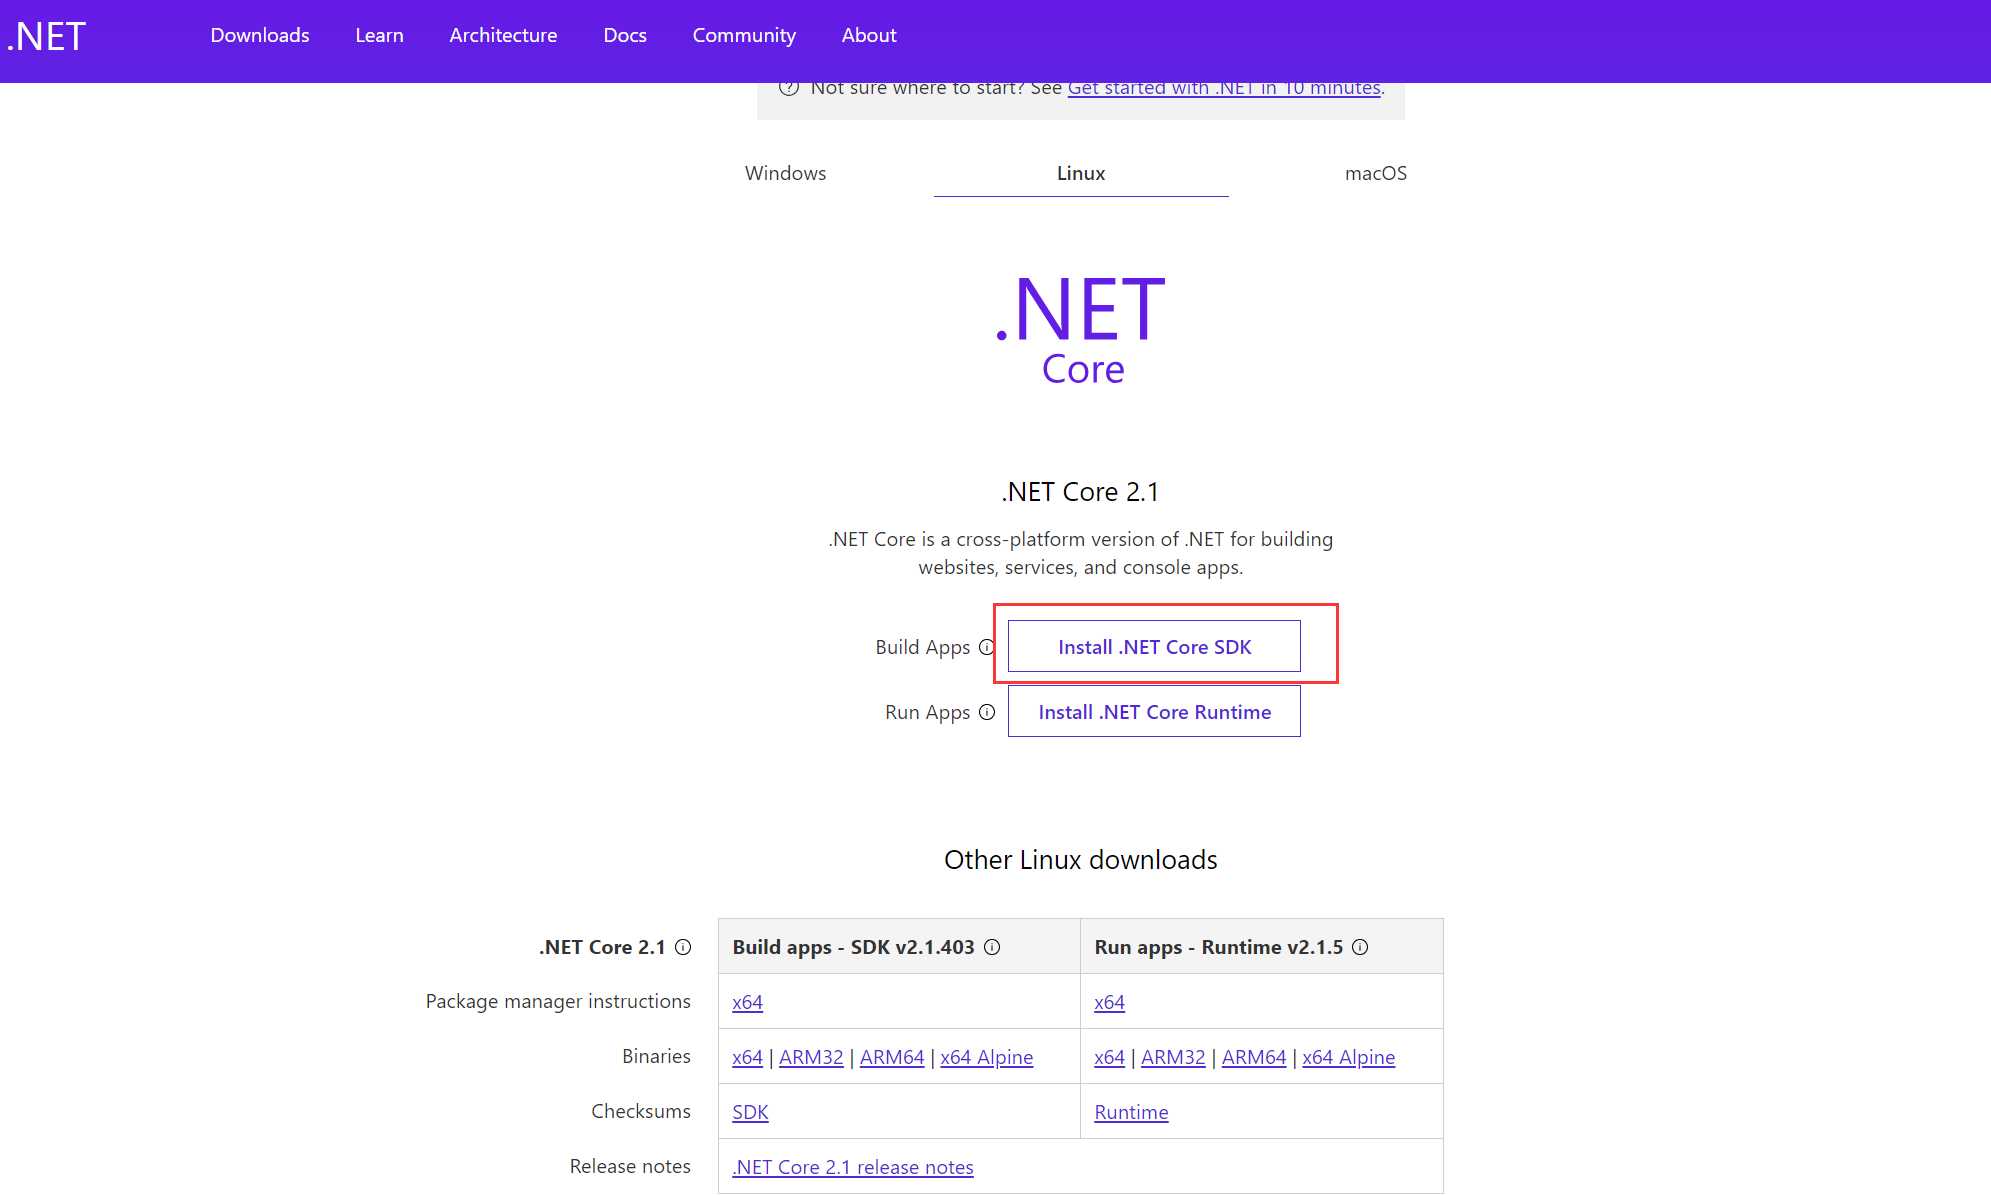Open the Downloads menu item
This screenshot has height=1195, width=1991.
pyautogui.click(x=260, y=35)
